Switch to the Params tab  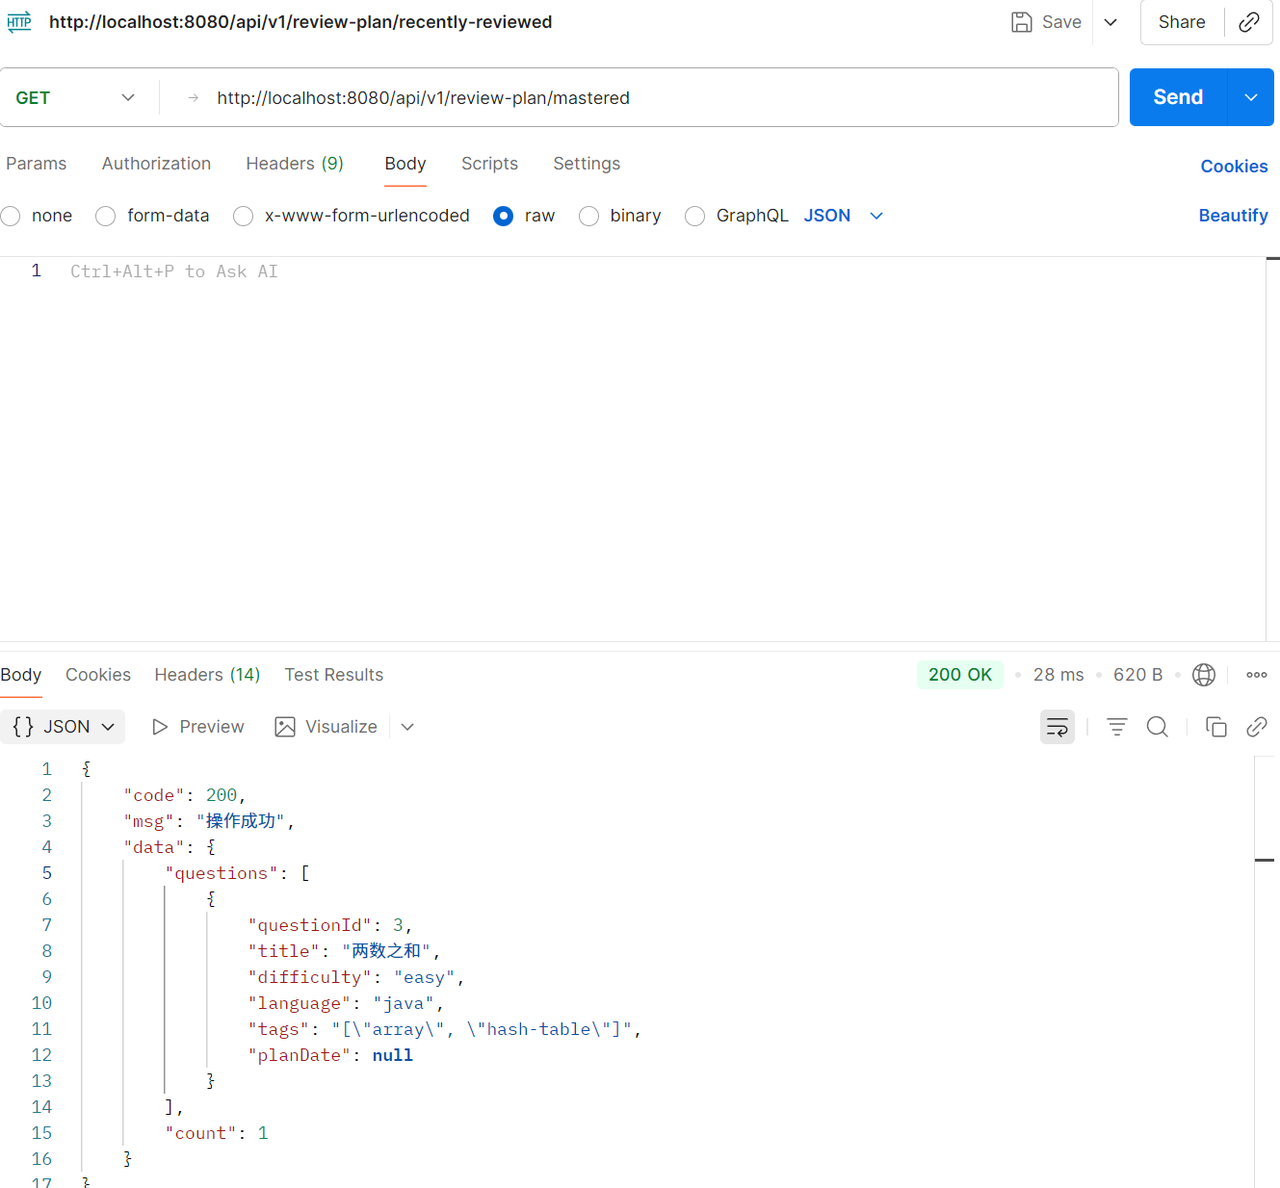point(36,163)
